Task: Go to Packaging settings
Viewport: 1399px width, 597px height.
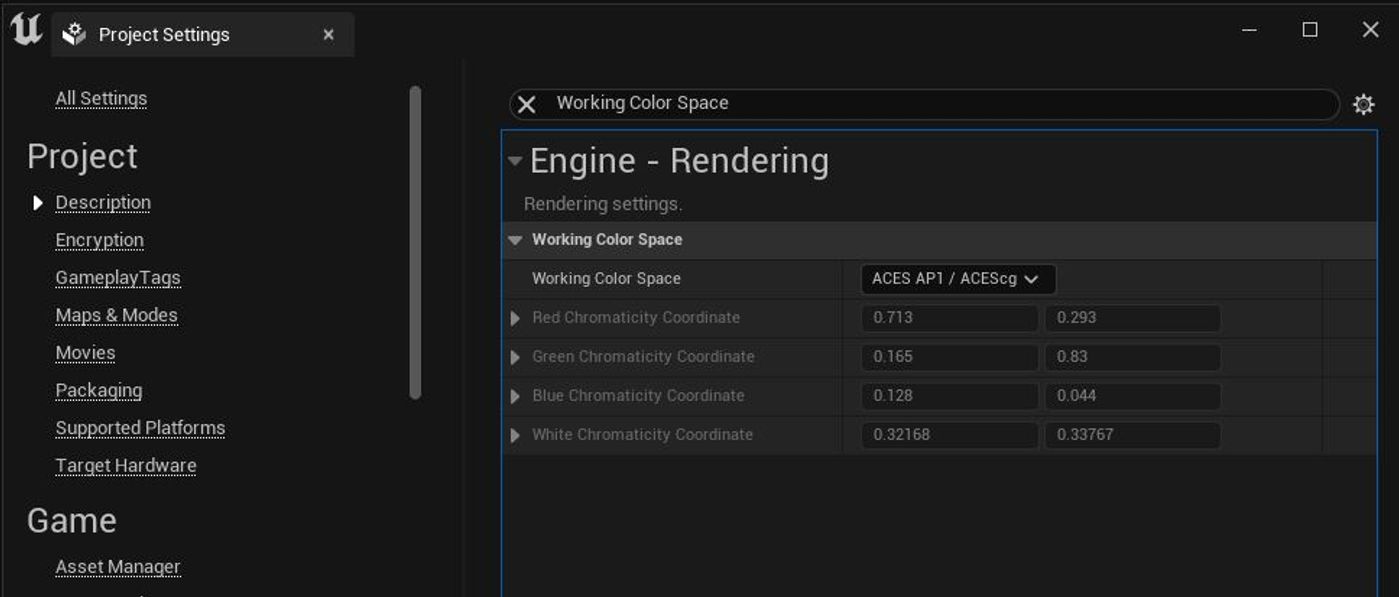Action: click(x=98, y=390)
